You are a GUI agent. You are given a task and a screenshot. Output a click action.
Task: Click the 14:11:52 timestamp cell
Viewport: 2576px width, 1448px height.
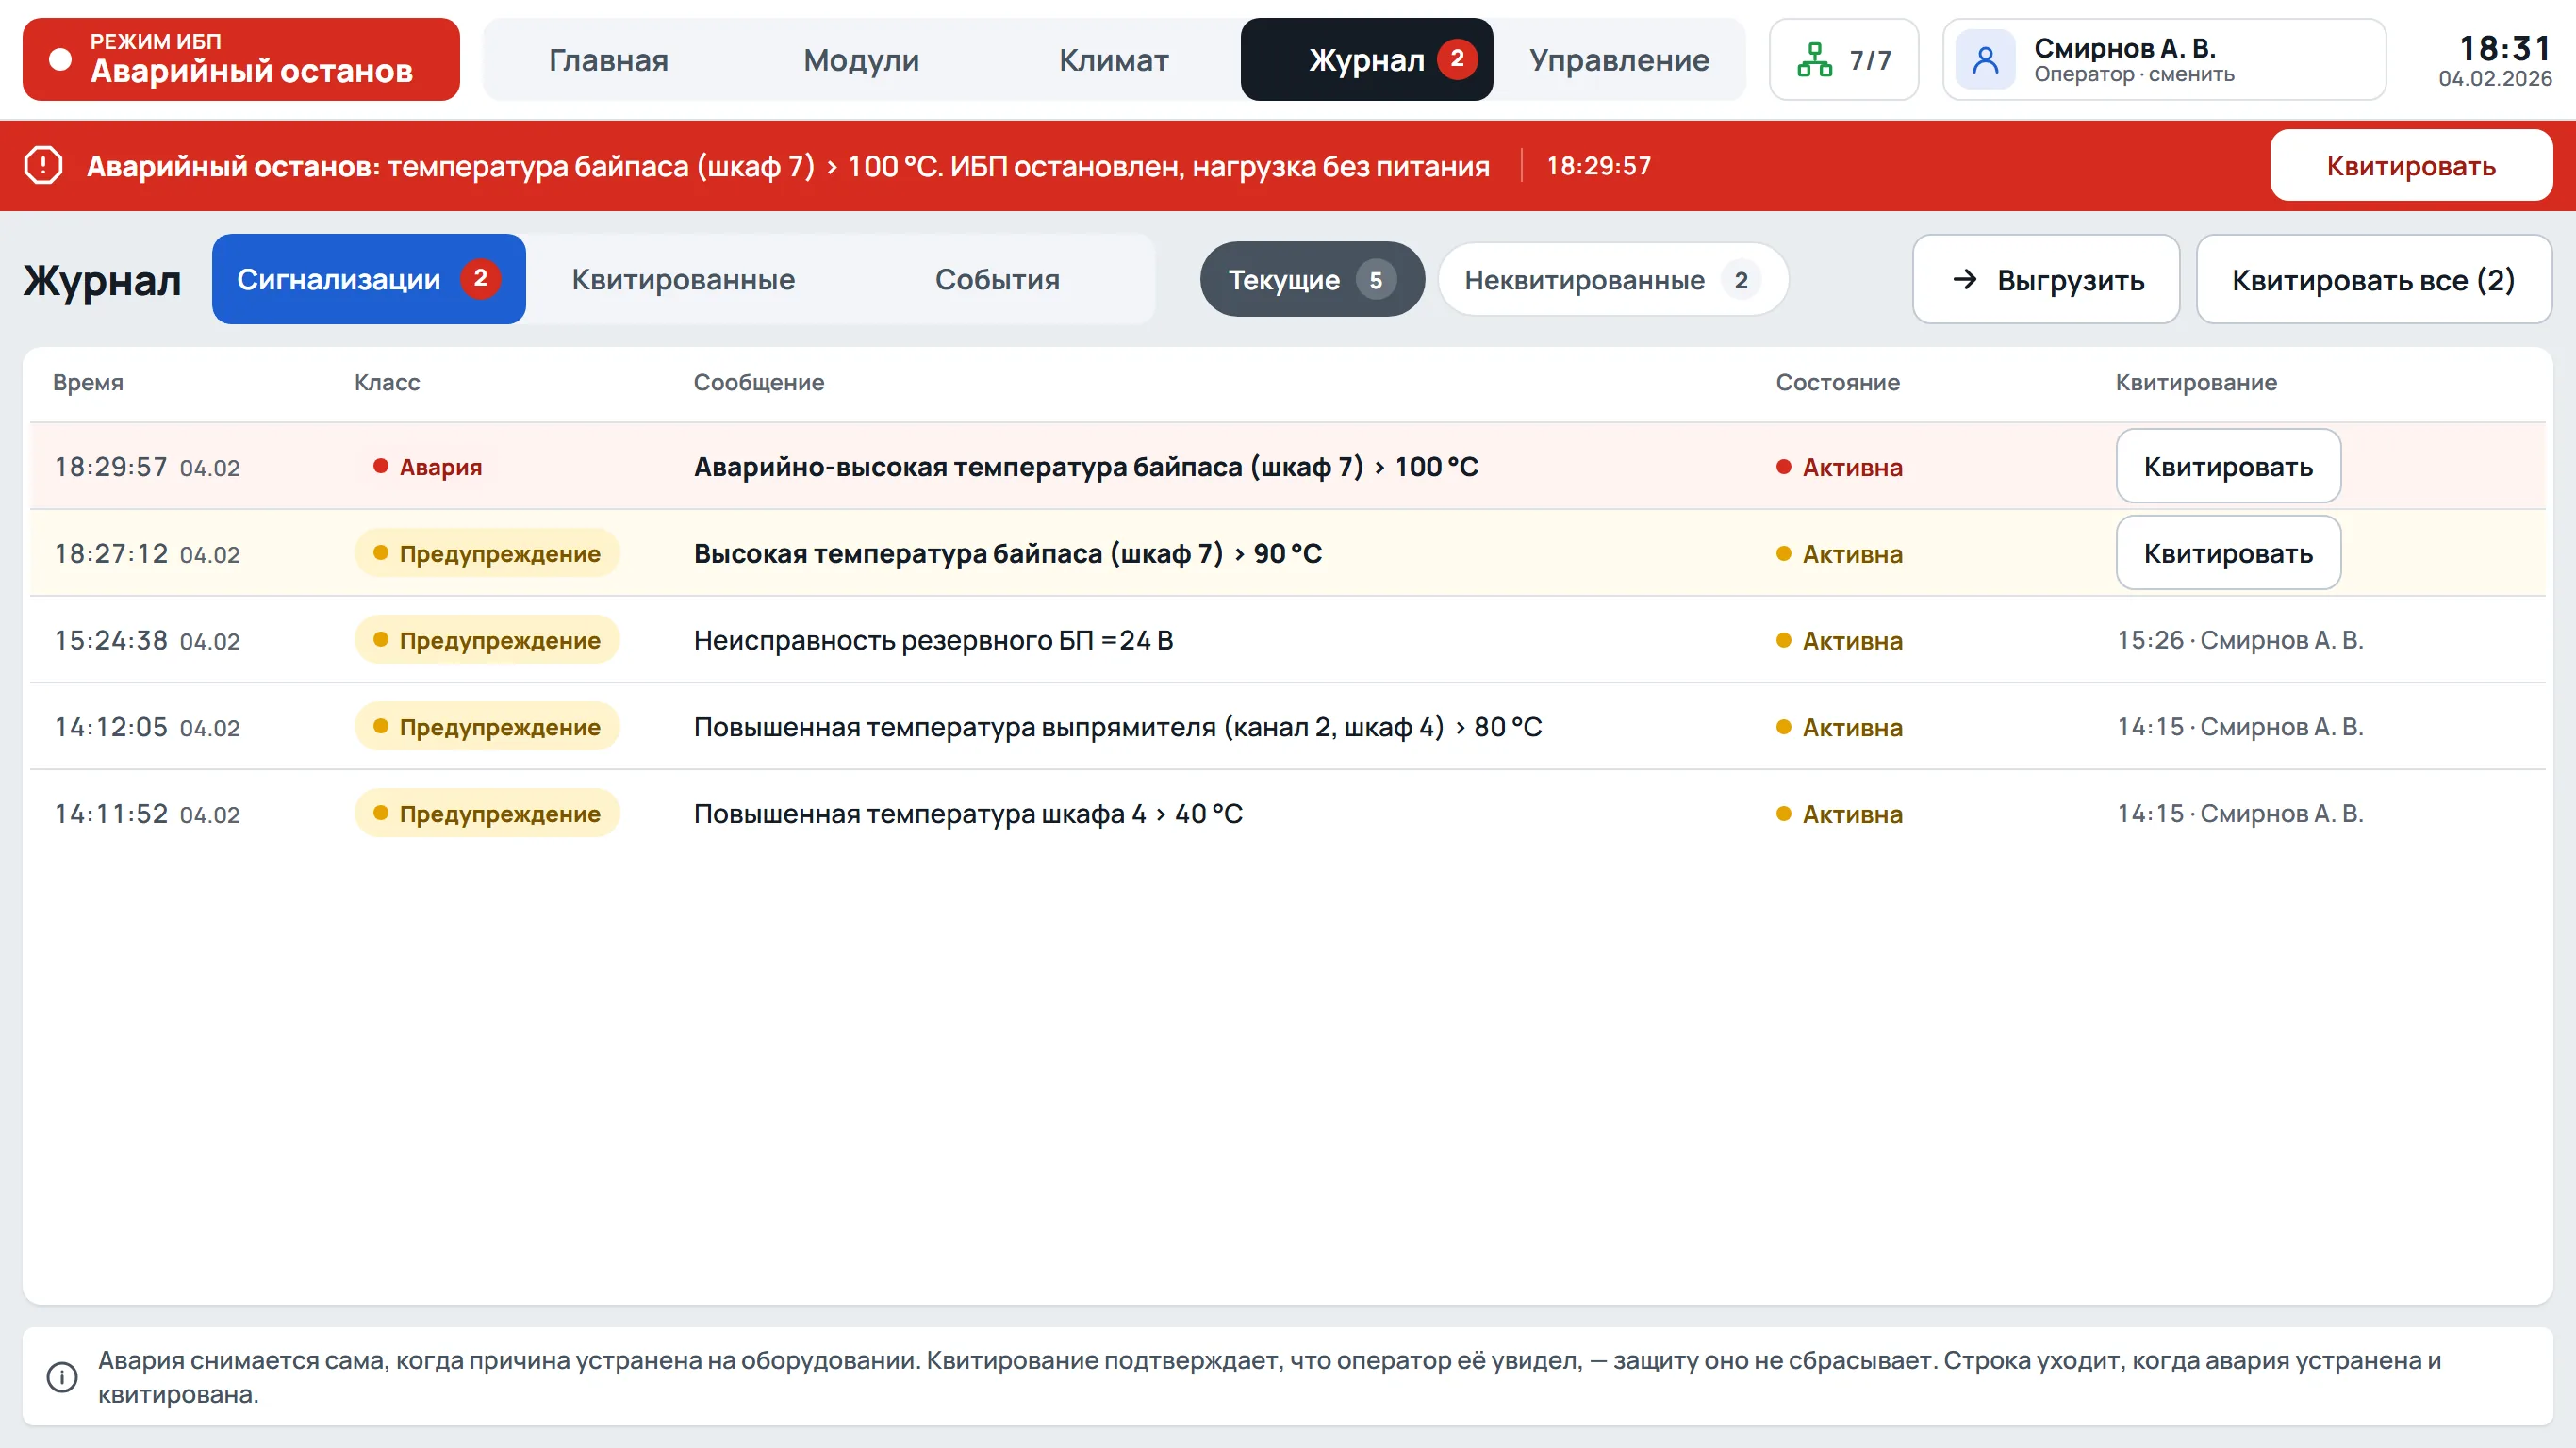coord(147,813)
